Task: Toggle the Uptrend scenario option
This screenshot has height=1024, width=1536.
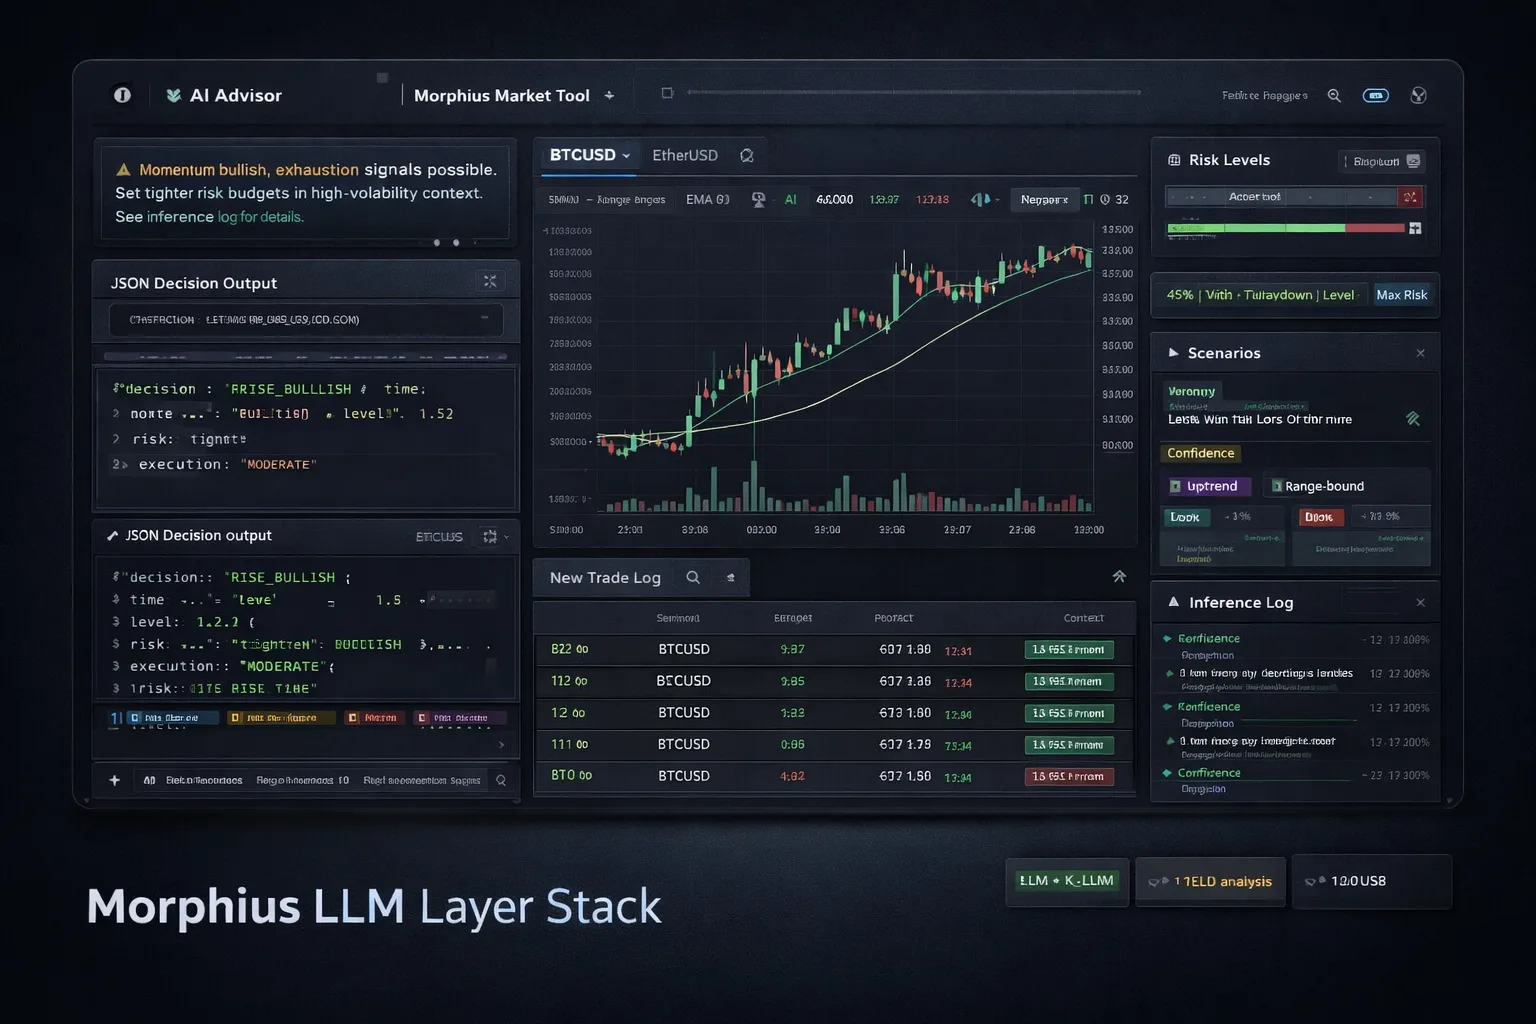Action: [1207, 486]
